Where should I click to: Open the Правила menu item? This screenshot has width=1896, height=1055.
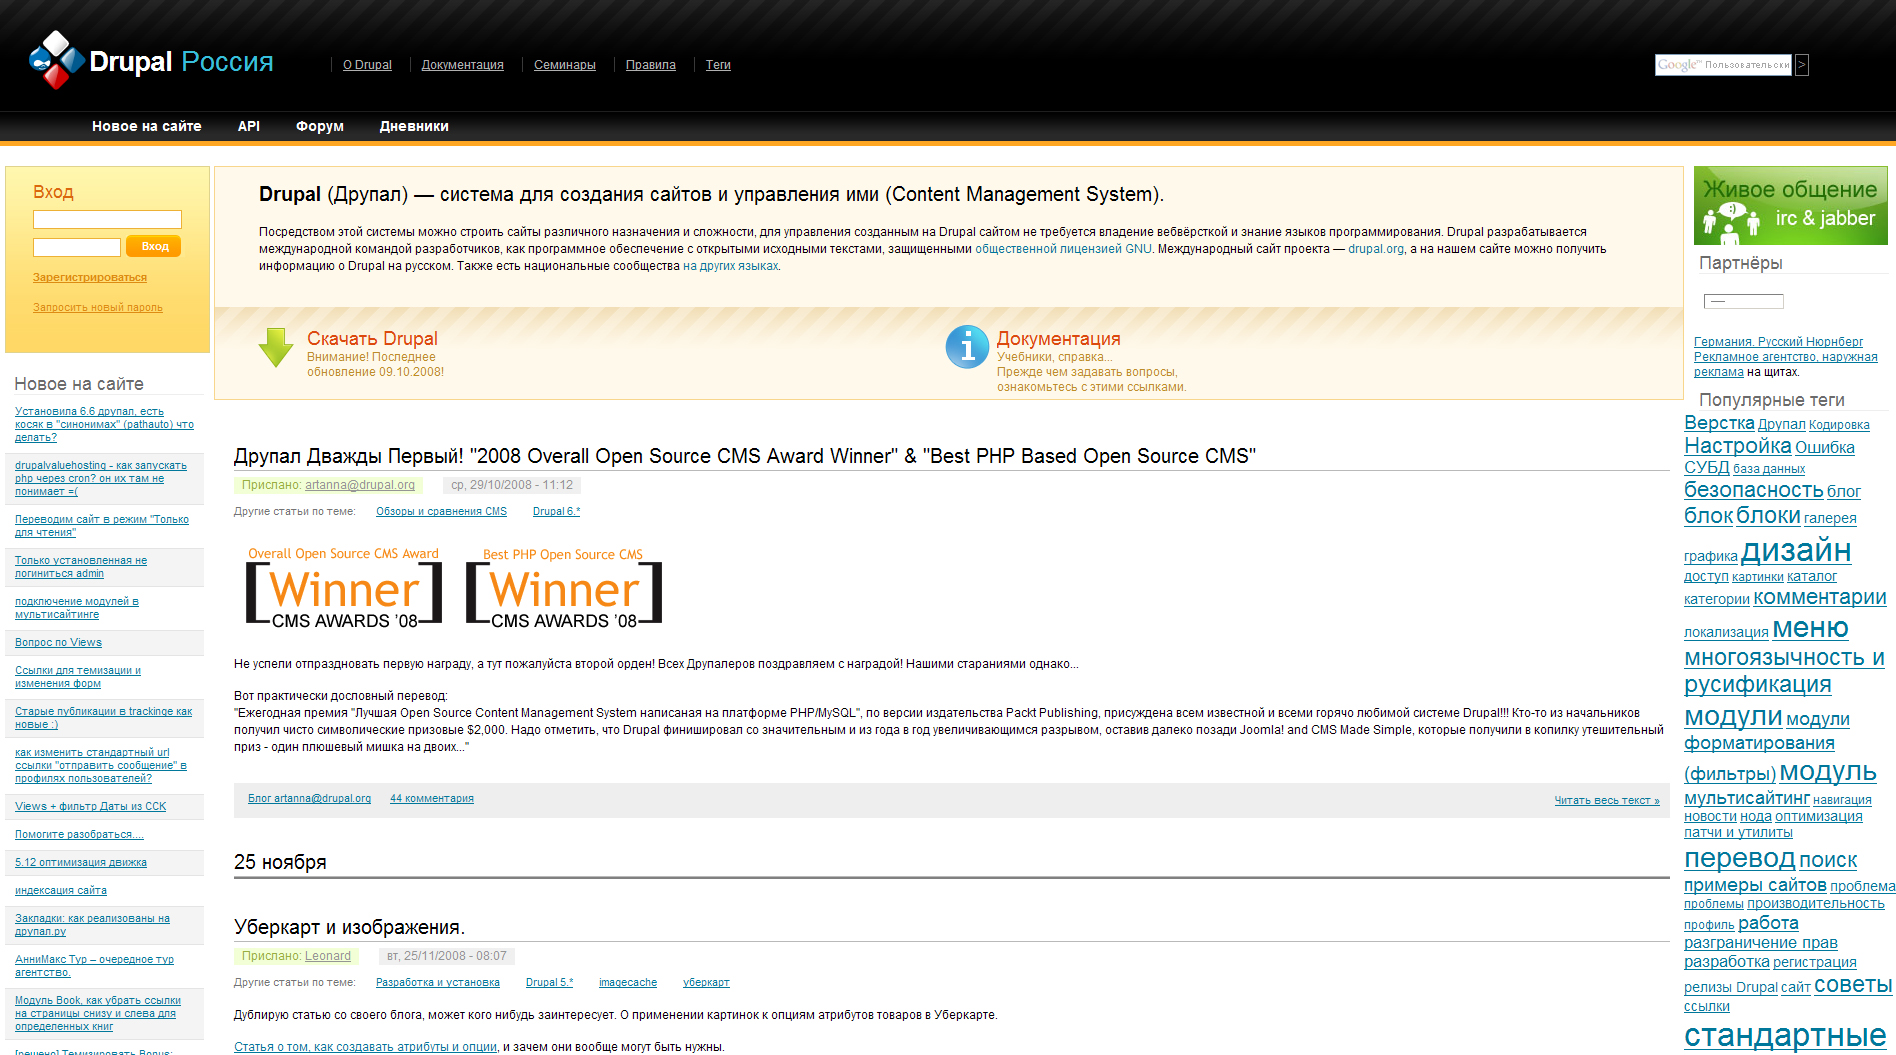click(651, 65)
